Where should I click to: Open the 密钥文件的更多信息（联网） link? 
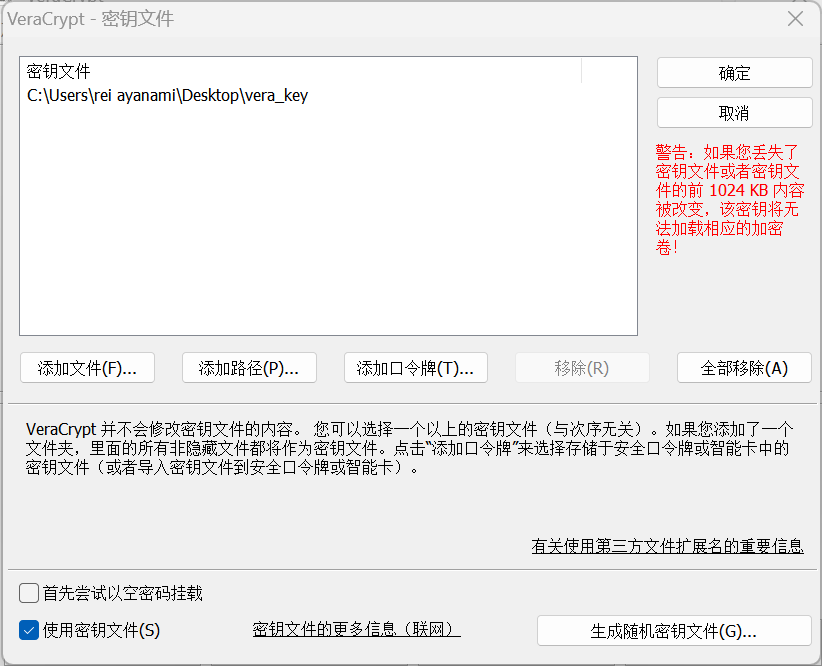356,629
